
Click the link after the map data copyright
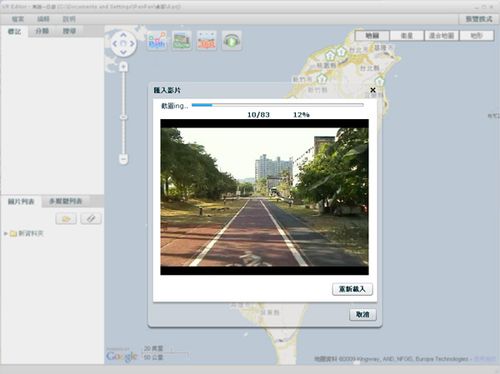484,359
